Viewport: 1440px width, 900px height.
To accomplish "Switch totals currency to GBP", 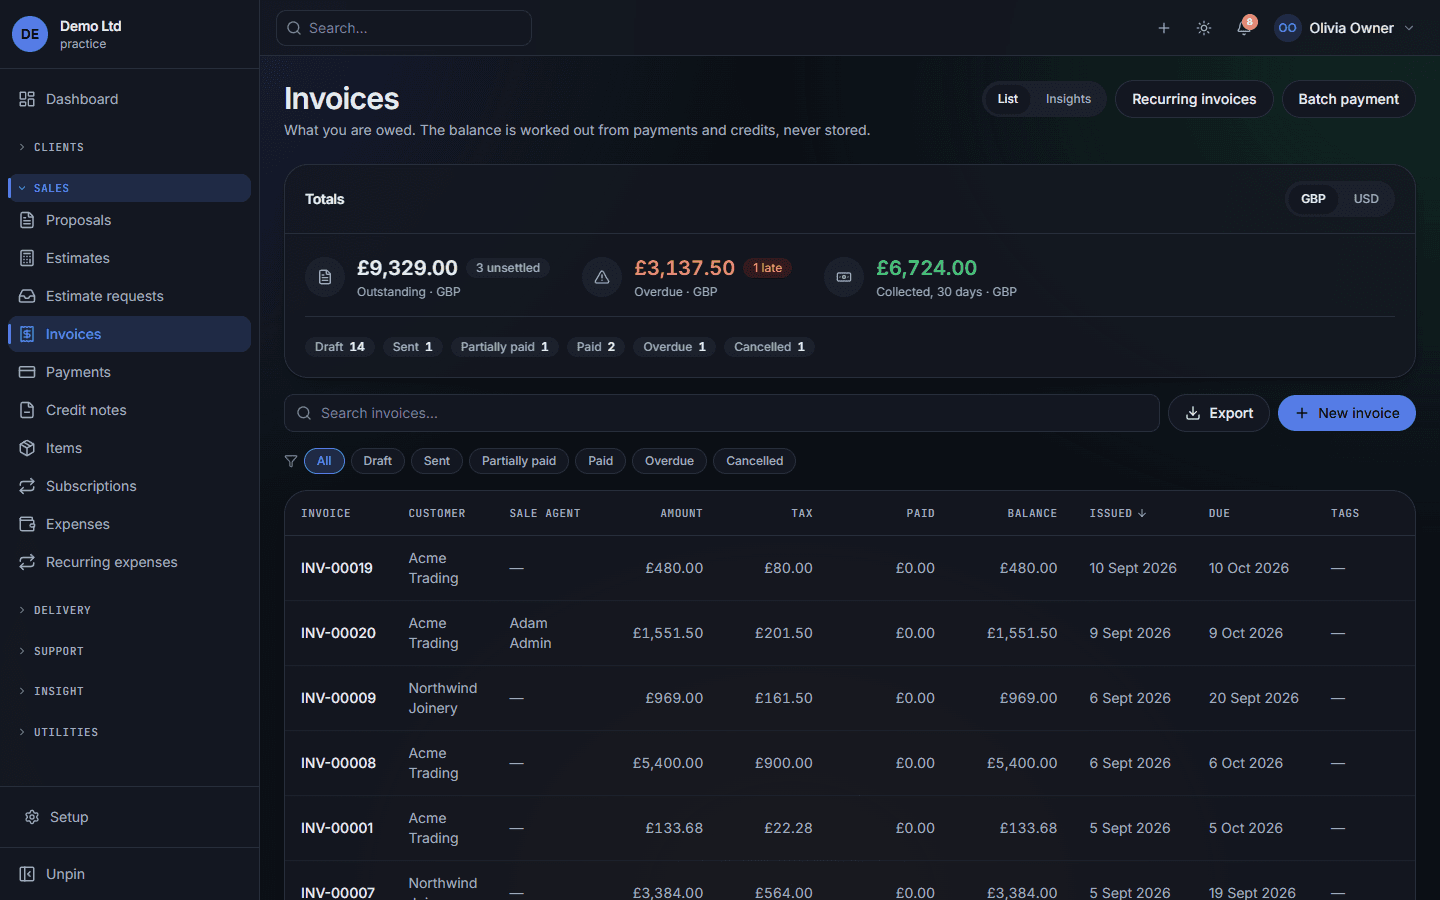I will pyautogui.click(x=1313, y=199).
